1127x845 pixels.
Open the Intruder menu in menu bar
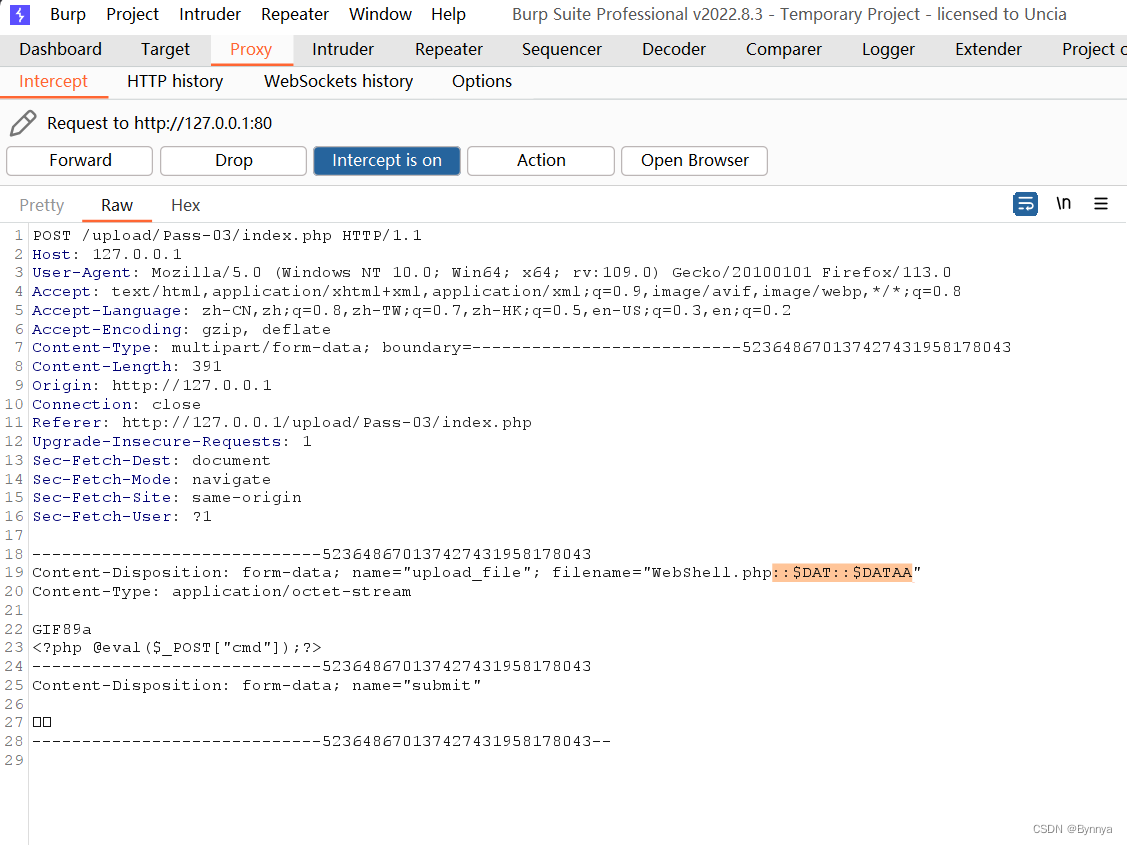[210, 14]
